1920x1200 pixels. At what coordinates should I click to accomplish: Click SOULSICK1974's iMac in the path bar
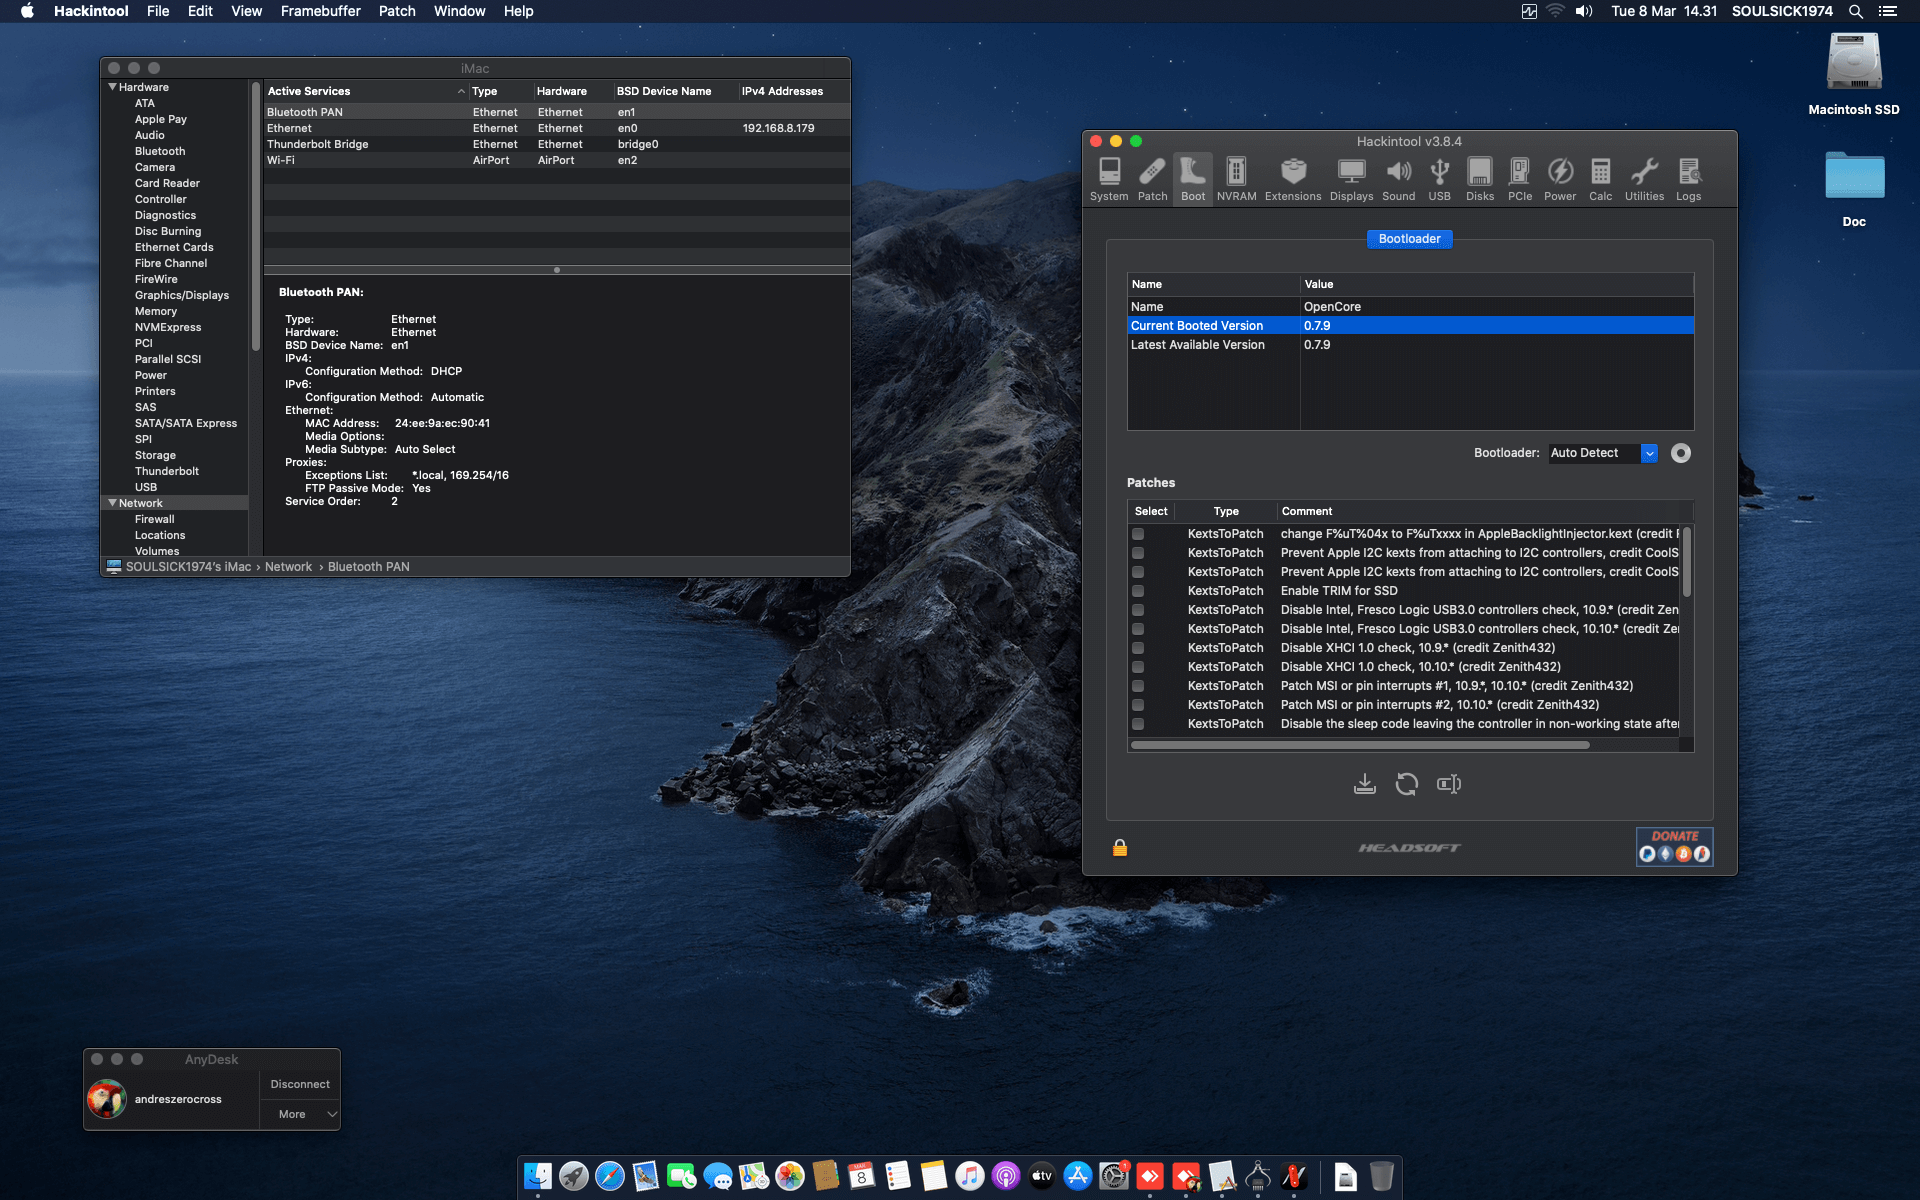188,567
